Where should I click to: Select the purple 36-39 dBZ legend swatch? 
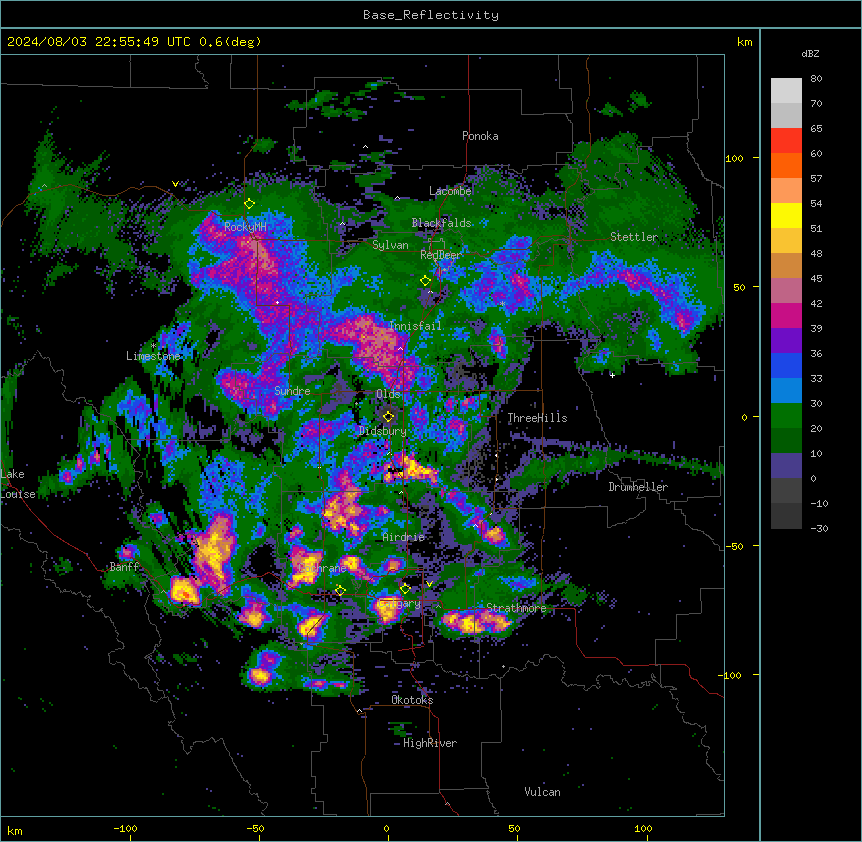(x=786, y=341)
